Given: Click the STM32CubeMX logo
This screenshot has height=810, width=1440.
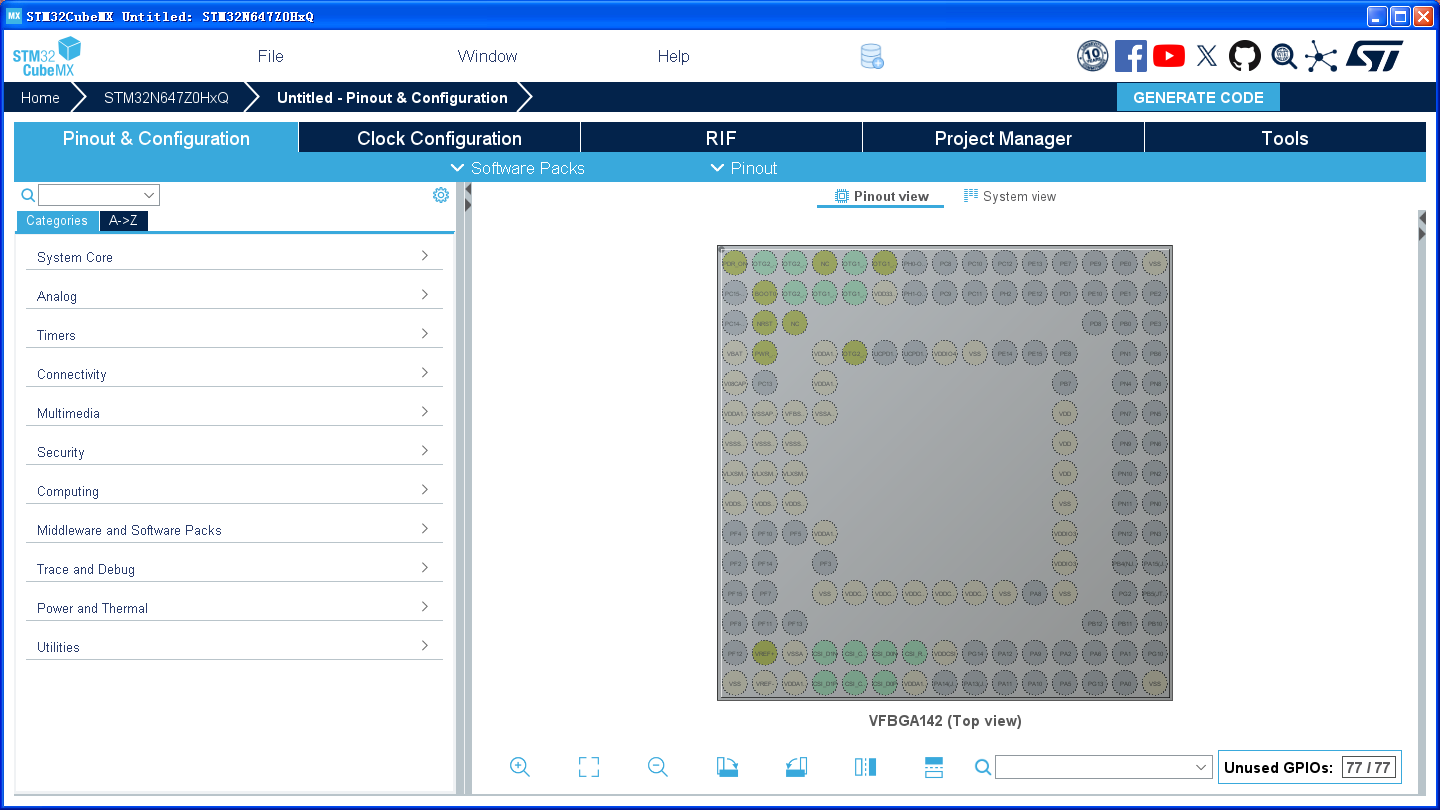Looking at the screenshot, I should pos(46,56).
